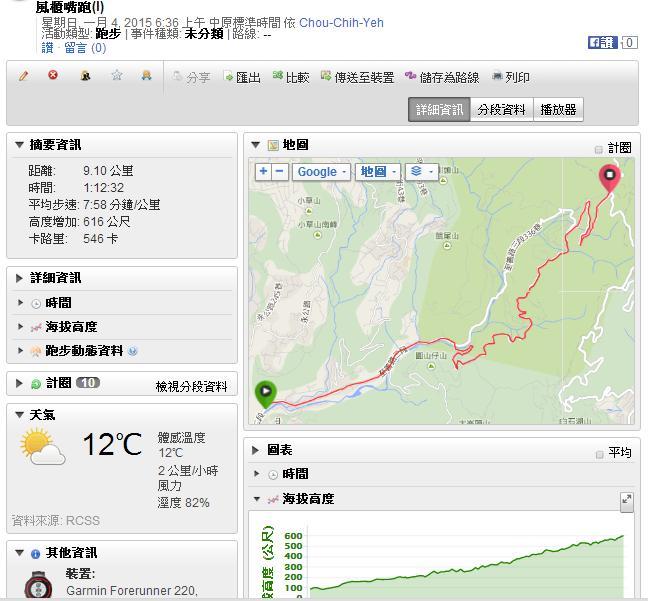648x601 pixels.
Task: Open the 地圖 map type dropdown
Action: 378,172
